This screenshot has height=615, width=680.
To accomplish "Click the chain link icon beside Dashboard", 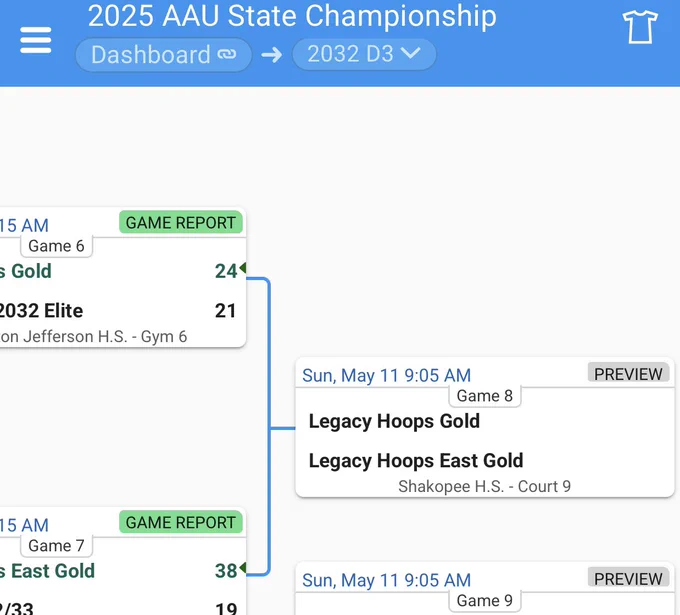I will click(x=227, y=54).
